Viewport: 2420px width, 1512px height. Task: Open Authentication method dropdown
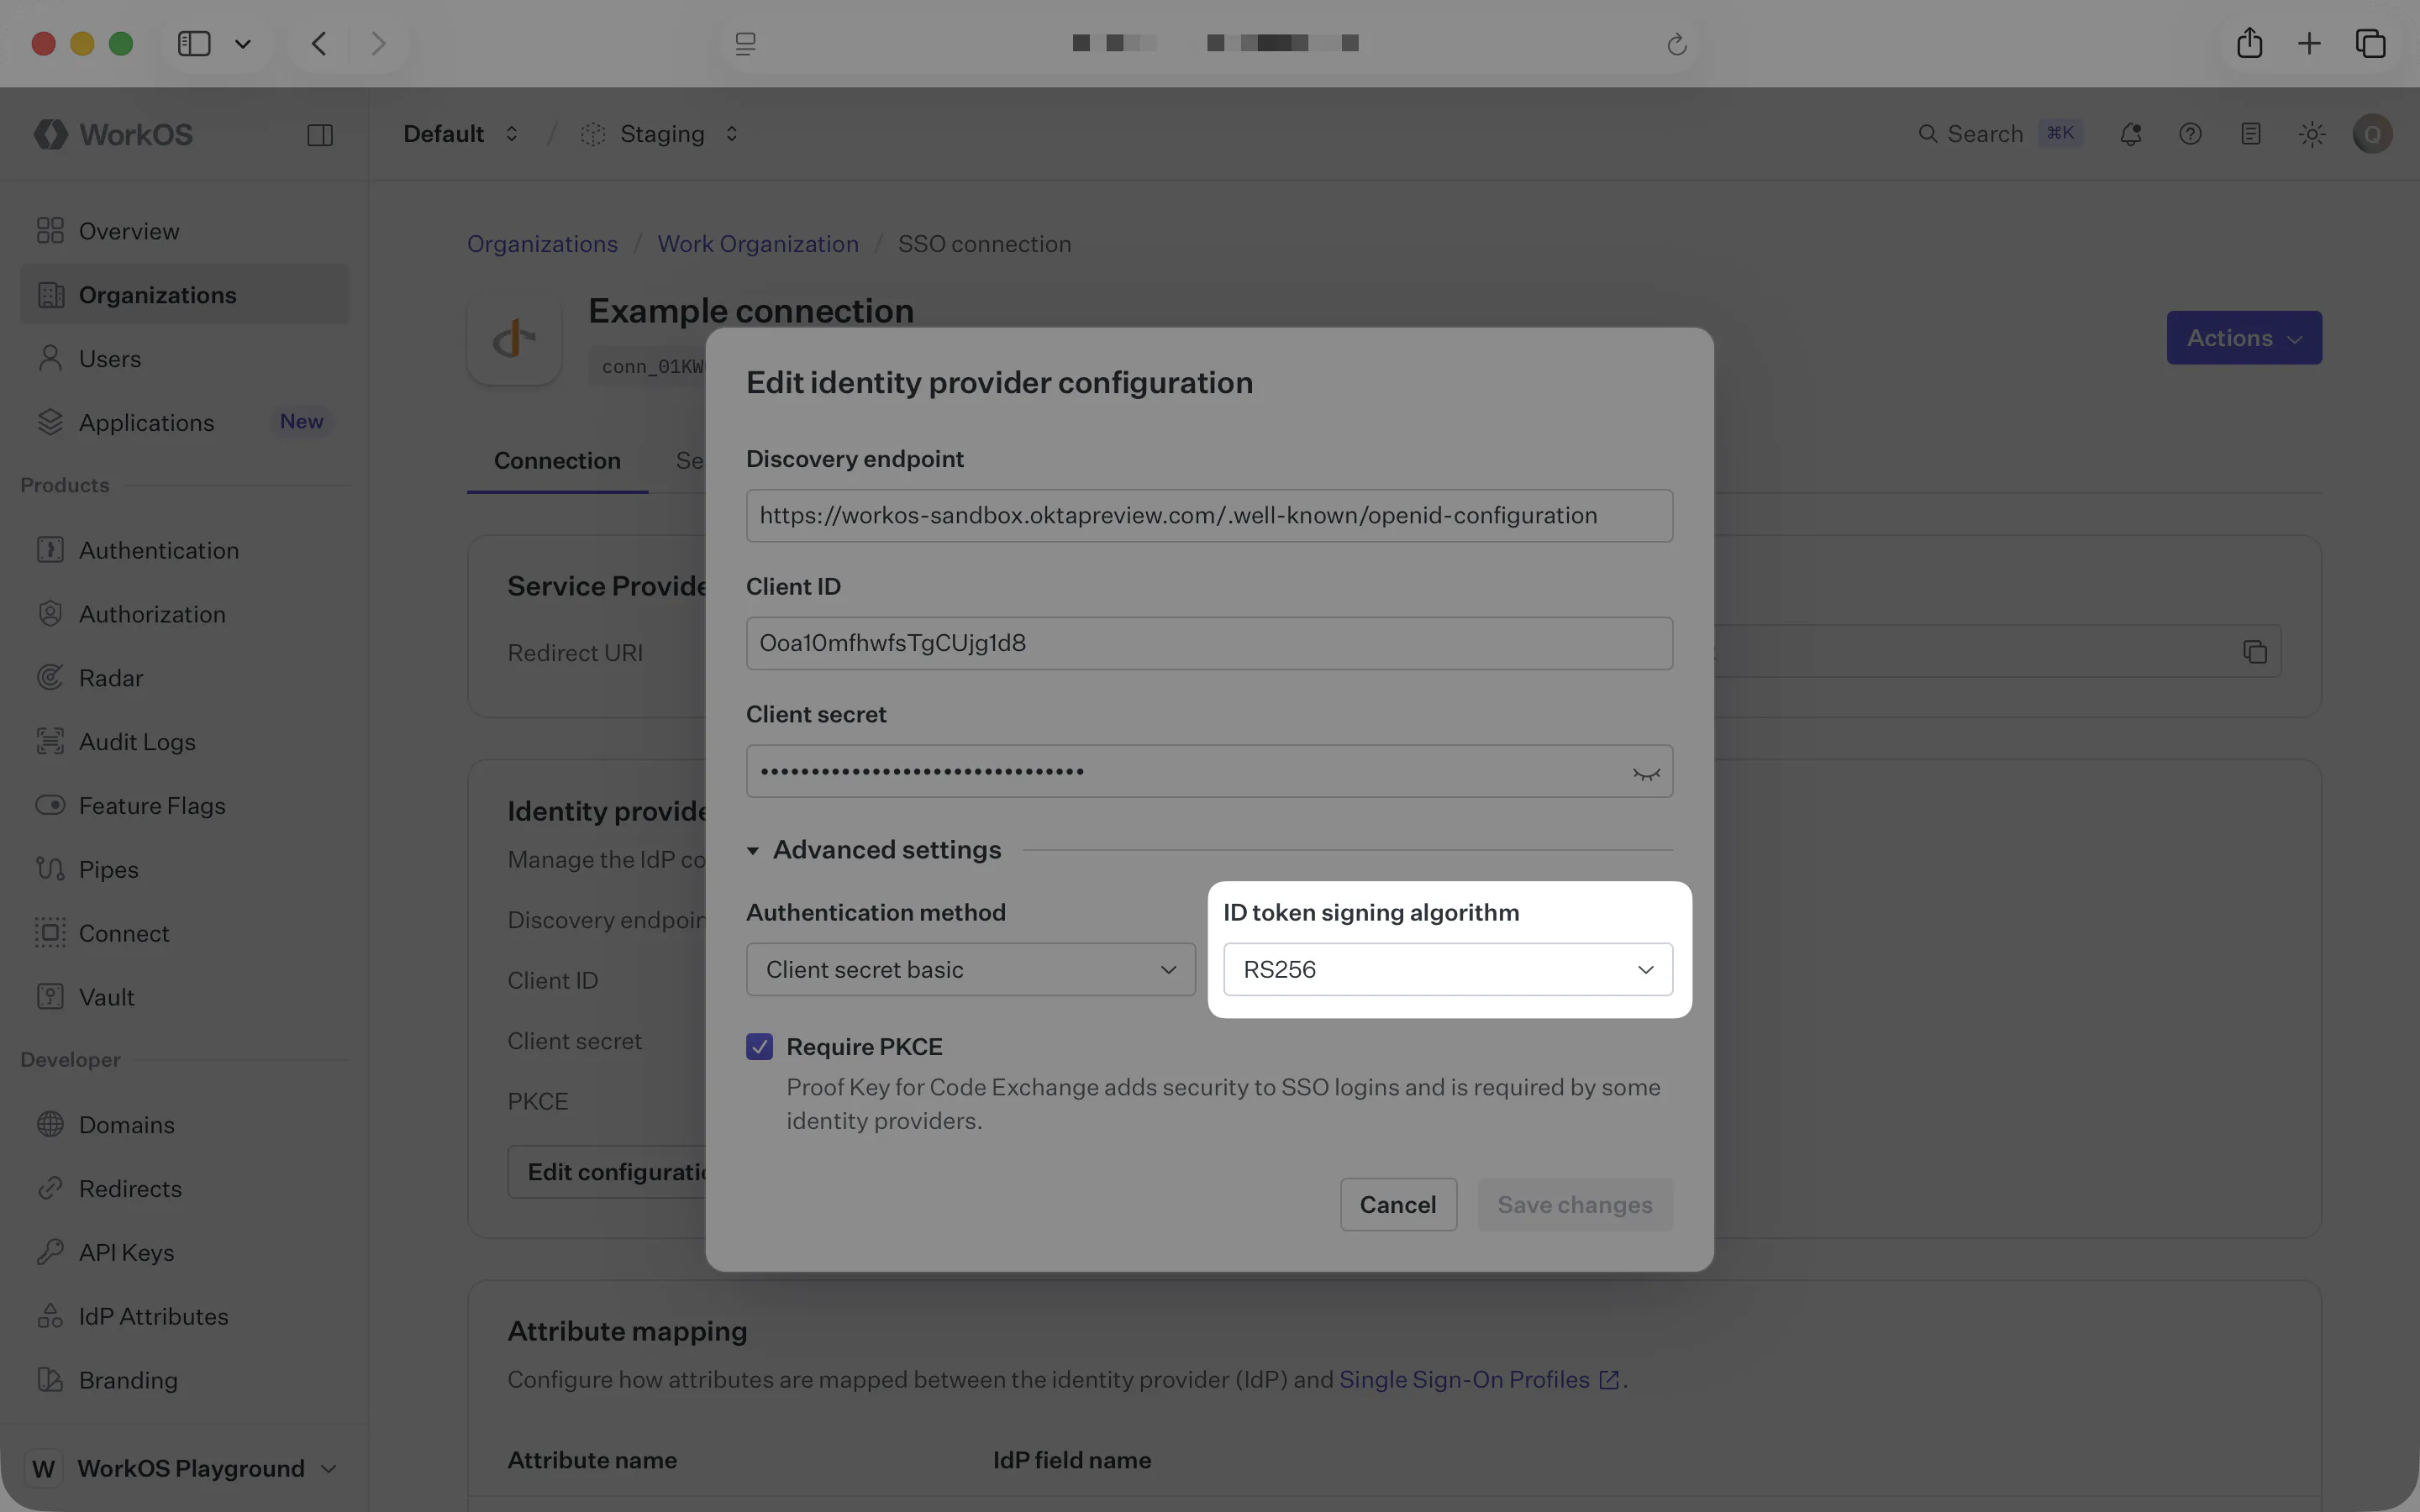[970, 970]
